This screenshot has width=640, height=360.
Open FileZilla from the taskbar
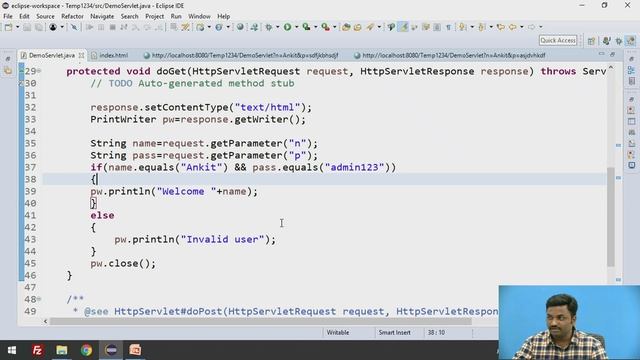pyautogui.click(x=37, y=350)
